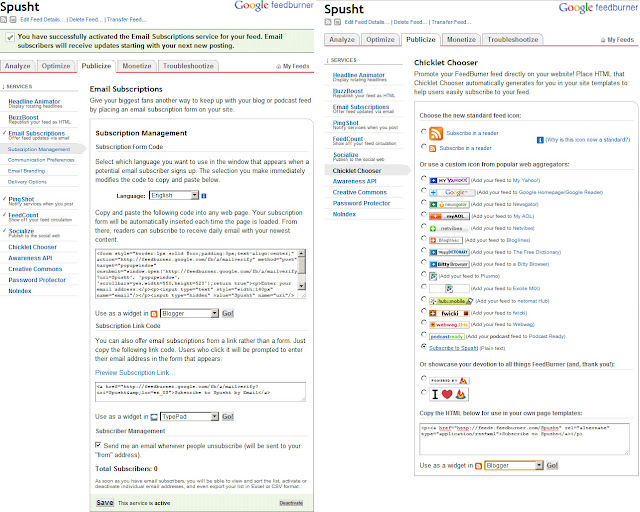Click the Bloglines chicklet badge
The width and height of the screenshot is (640, 512).
(x=446, y=240)
